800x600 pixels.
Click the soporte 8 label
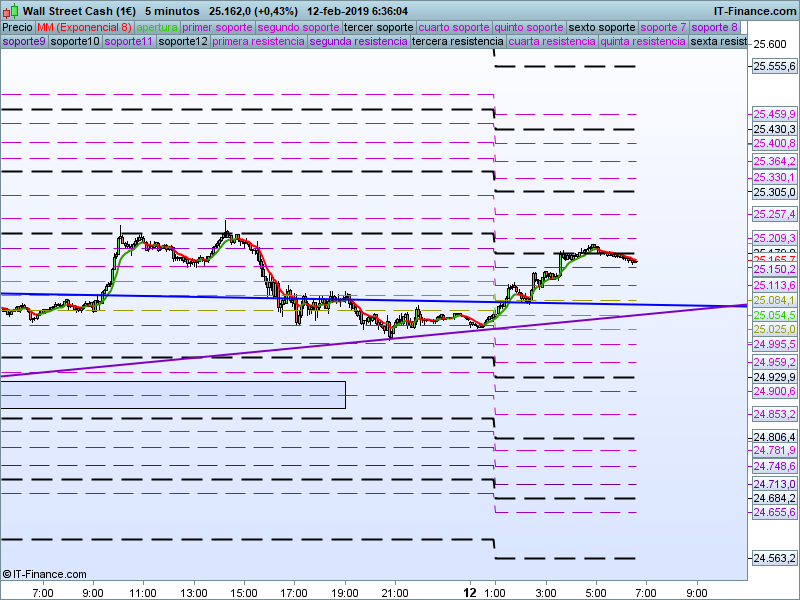tap(714, 28)
